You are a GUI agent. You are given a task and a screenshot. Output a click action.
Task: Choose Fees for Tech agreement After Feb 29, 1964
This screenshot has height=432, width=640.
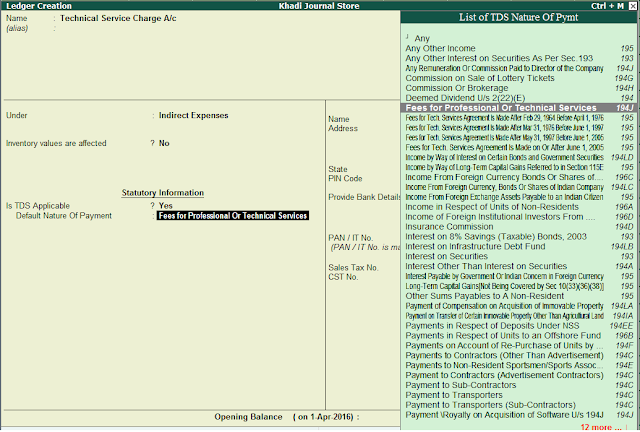(519, 118)
